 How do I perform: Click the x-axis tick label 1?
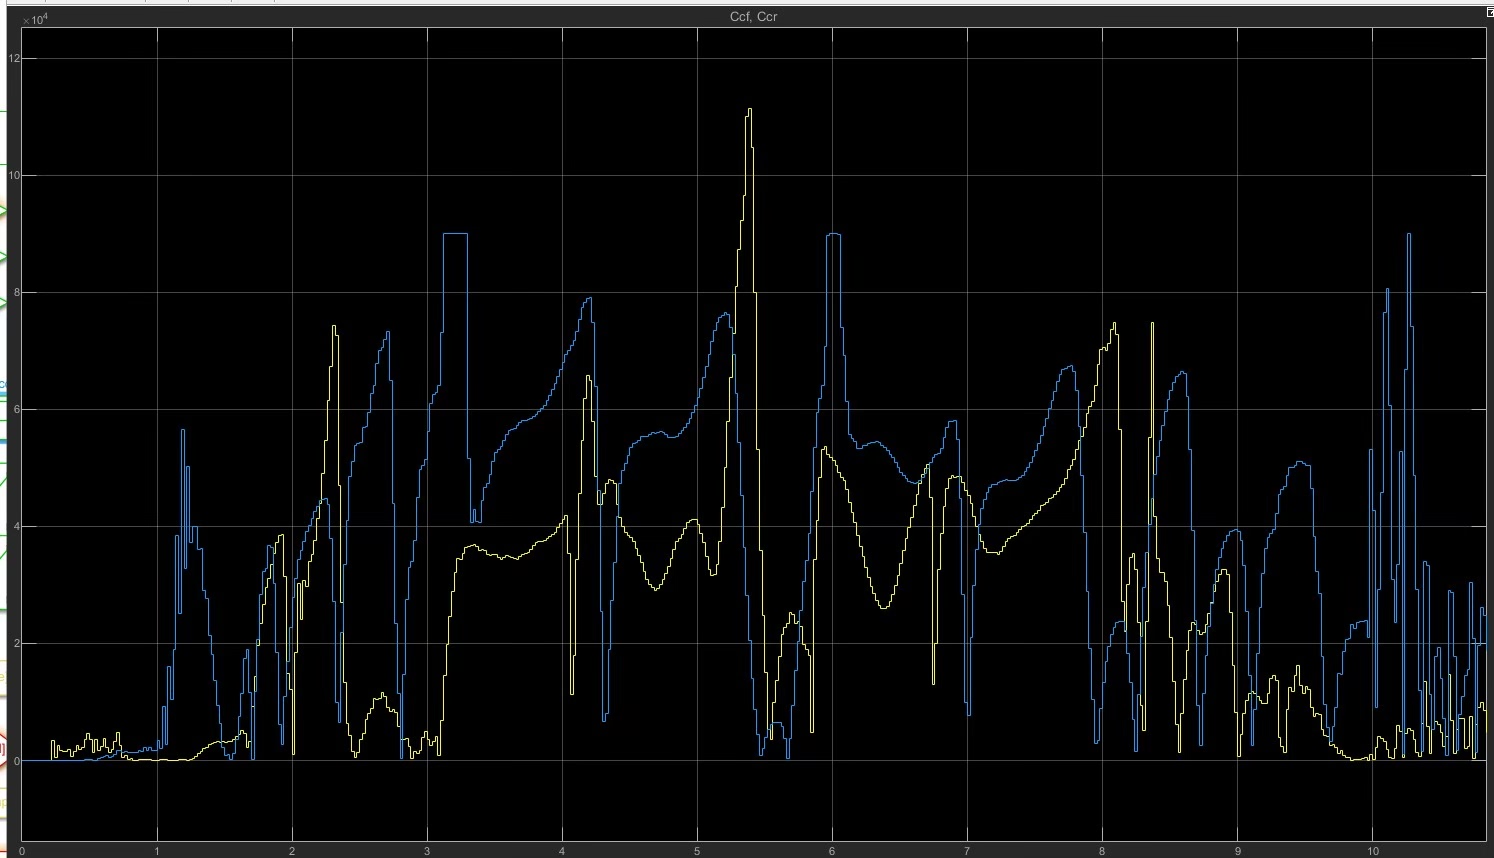coord(157,851)
